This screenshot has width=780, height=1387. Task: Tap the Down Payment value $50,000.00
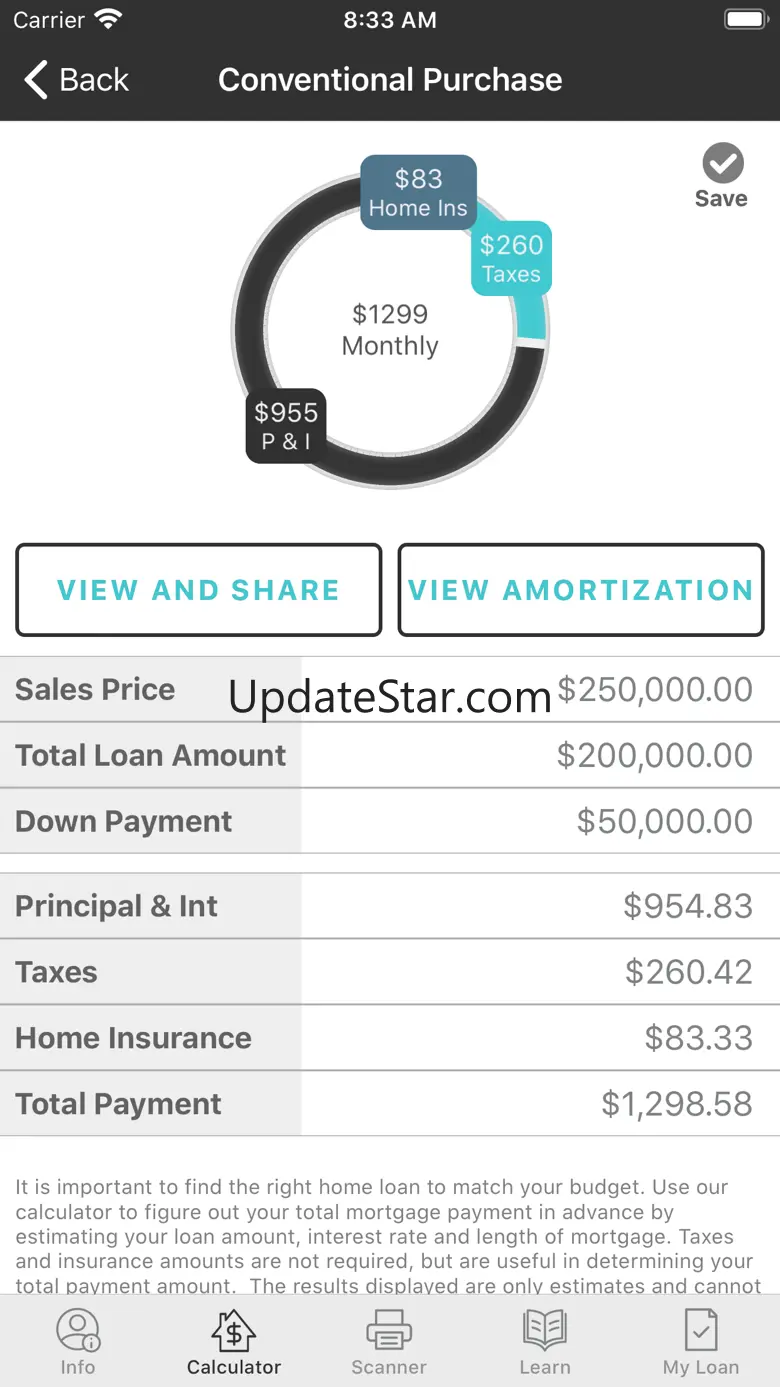(664, 821)
